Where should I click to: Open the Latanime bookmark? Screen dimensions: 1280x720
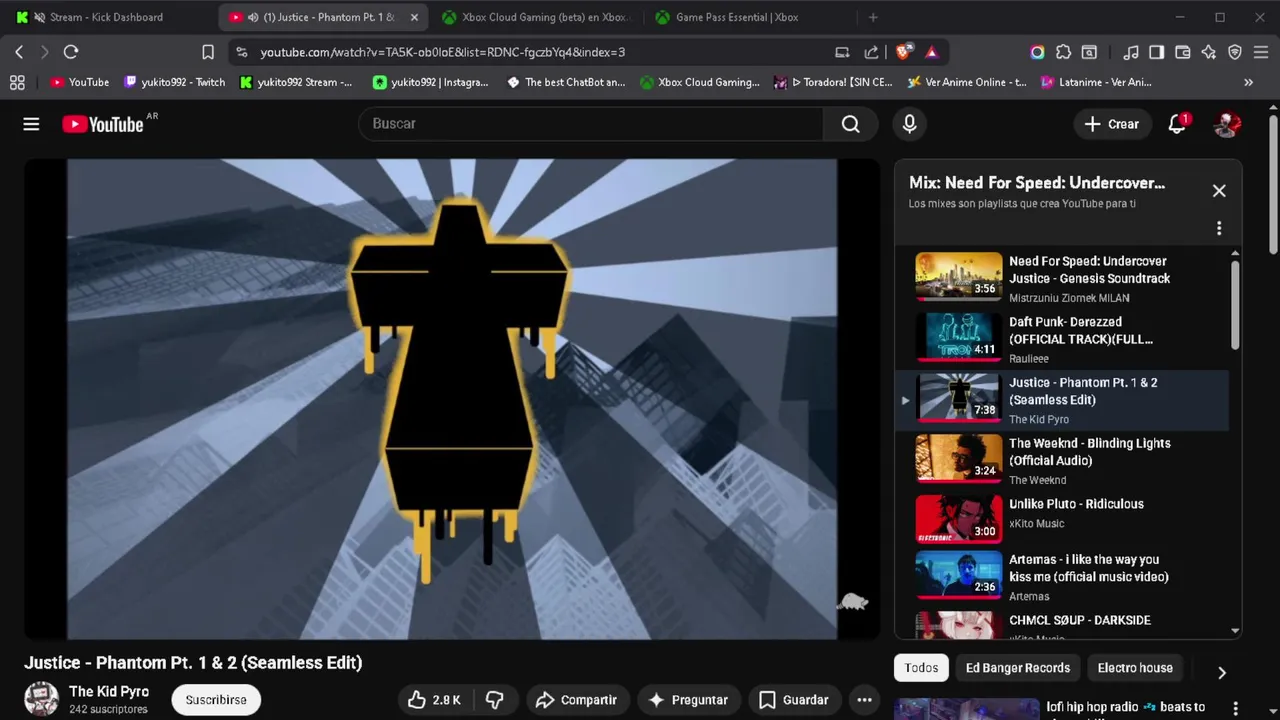pos(1097,82)
